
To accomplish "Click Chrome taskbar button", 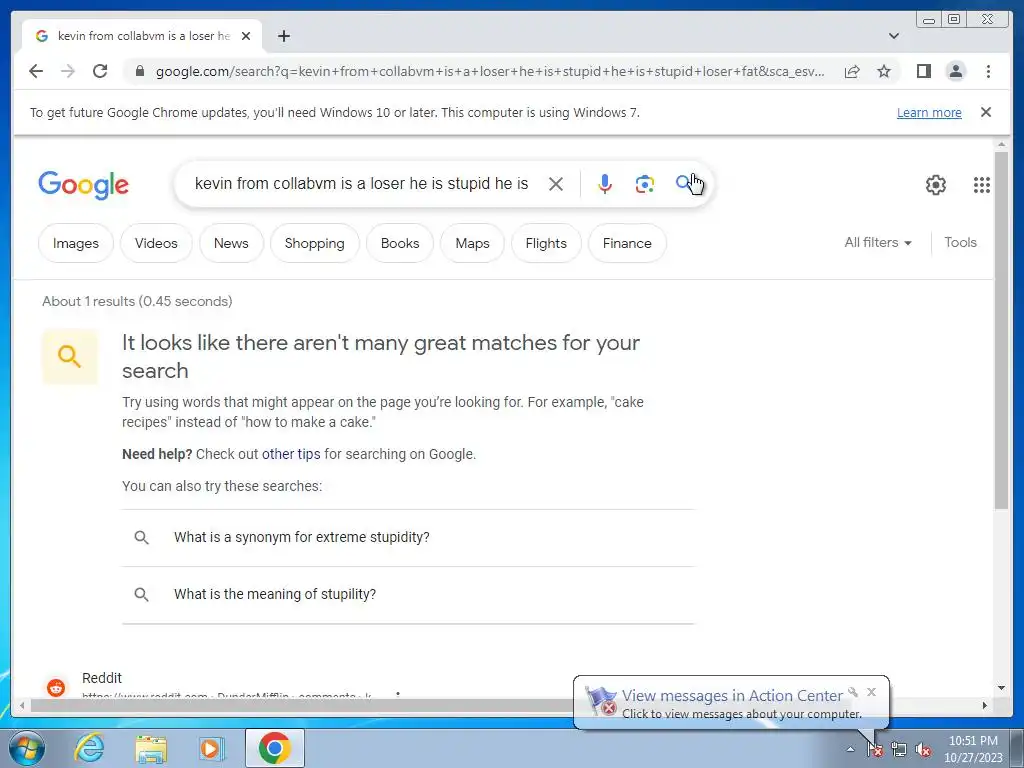I will 274,748.
